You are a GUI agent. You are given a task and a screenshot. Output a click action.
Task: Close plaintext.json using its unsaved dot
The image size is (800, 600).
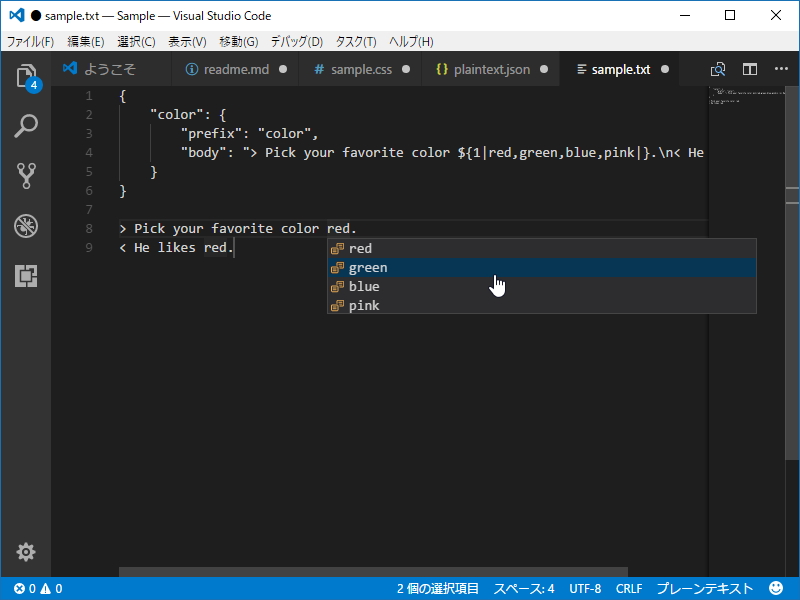click(x=544, y=69)
